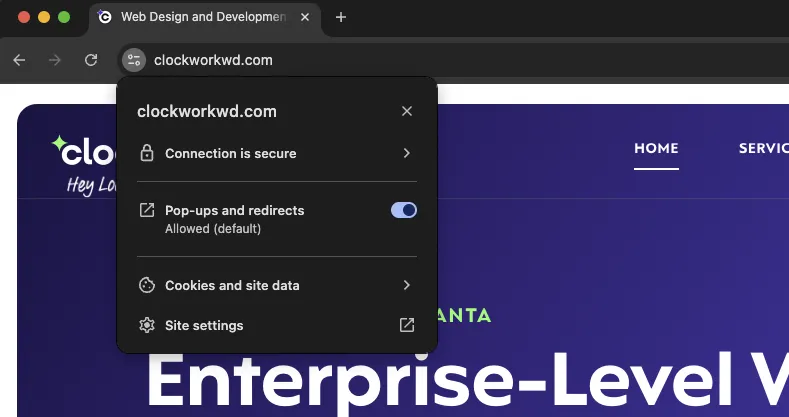Toggle Pop-ups and redirects switch off

(404, 210)
